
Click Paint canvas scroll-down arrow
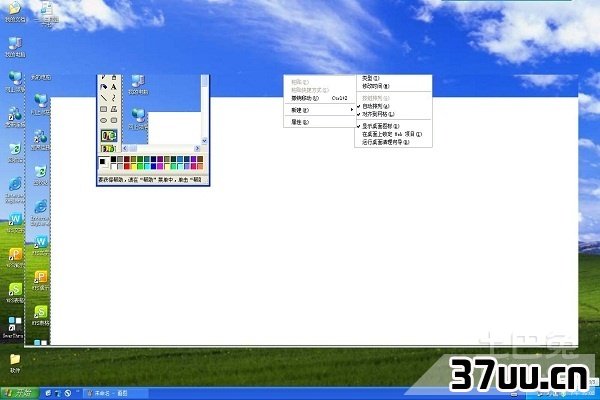205,141
